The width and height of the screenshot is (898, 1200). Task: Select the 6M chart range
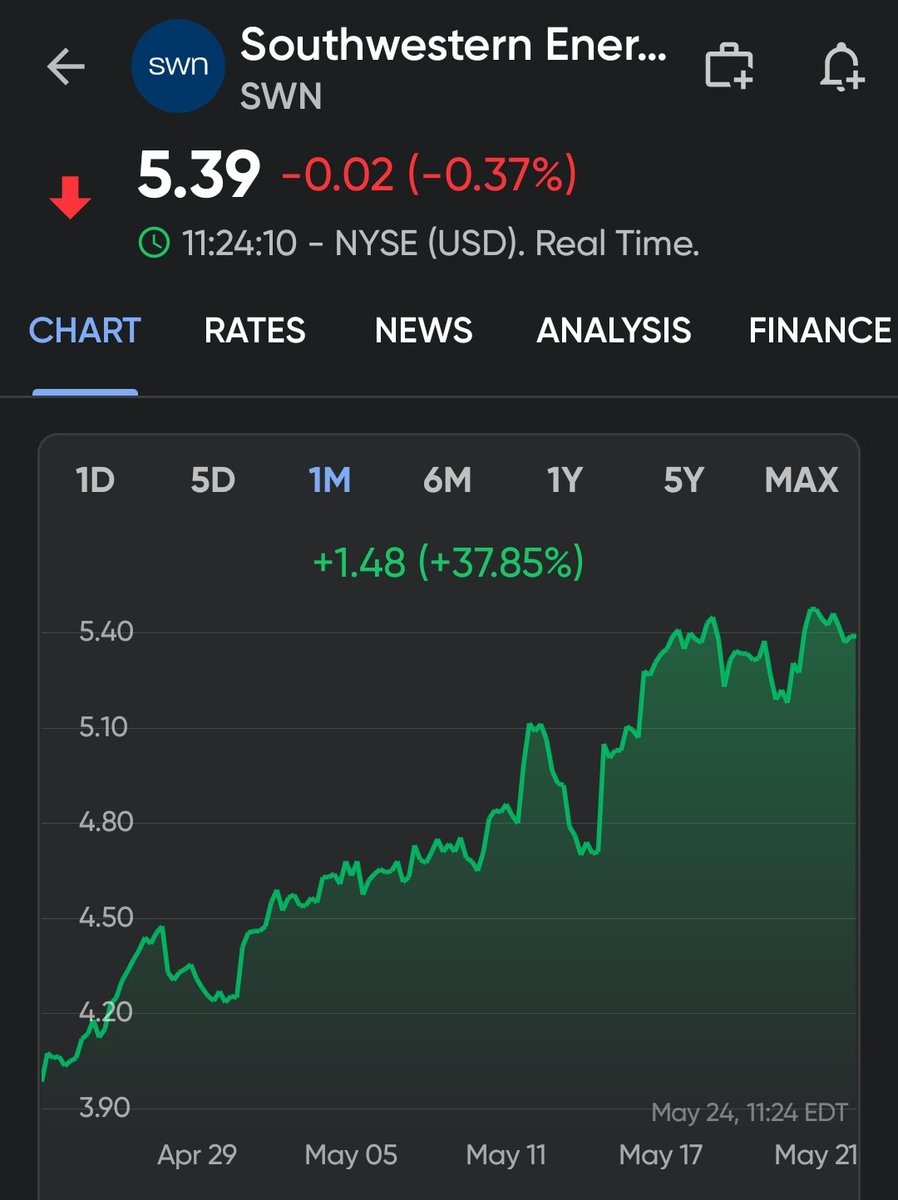point(447,481)
